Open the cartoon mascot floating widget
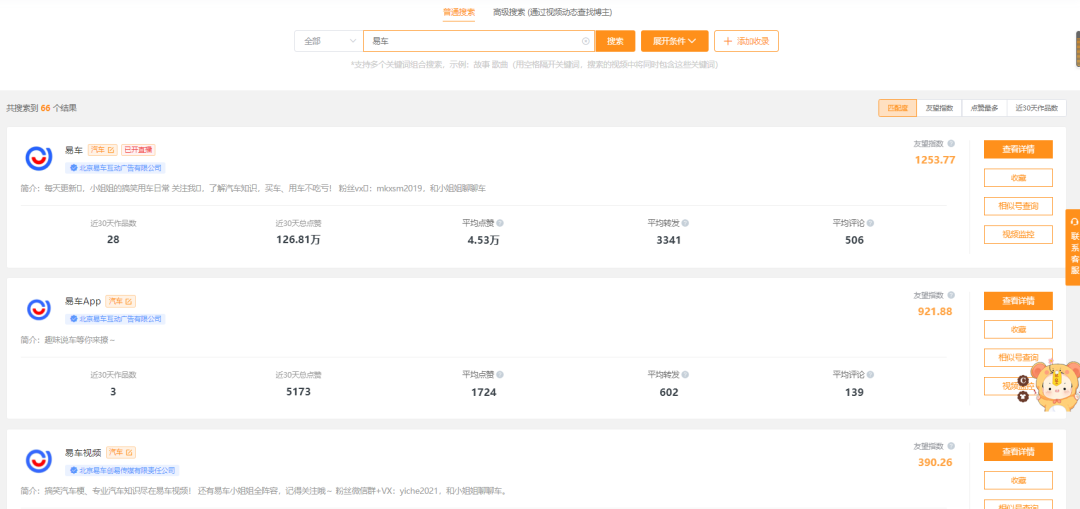This screenshot has height=509, width=1080. [1049, 386]
